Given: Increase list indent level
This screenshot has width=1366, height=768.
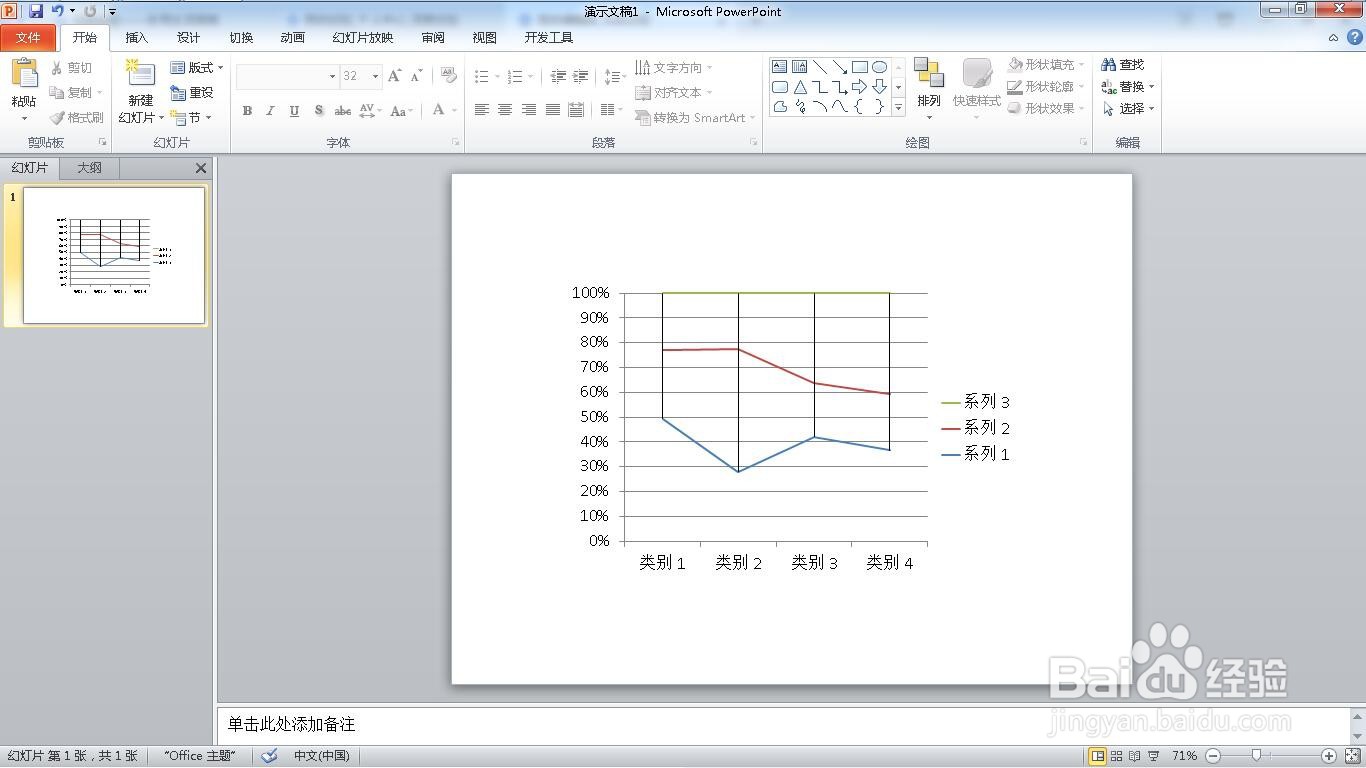Looking at the screenshot, I should (x=581, y=76).
